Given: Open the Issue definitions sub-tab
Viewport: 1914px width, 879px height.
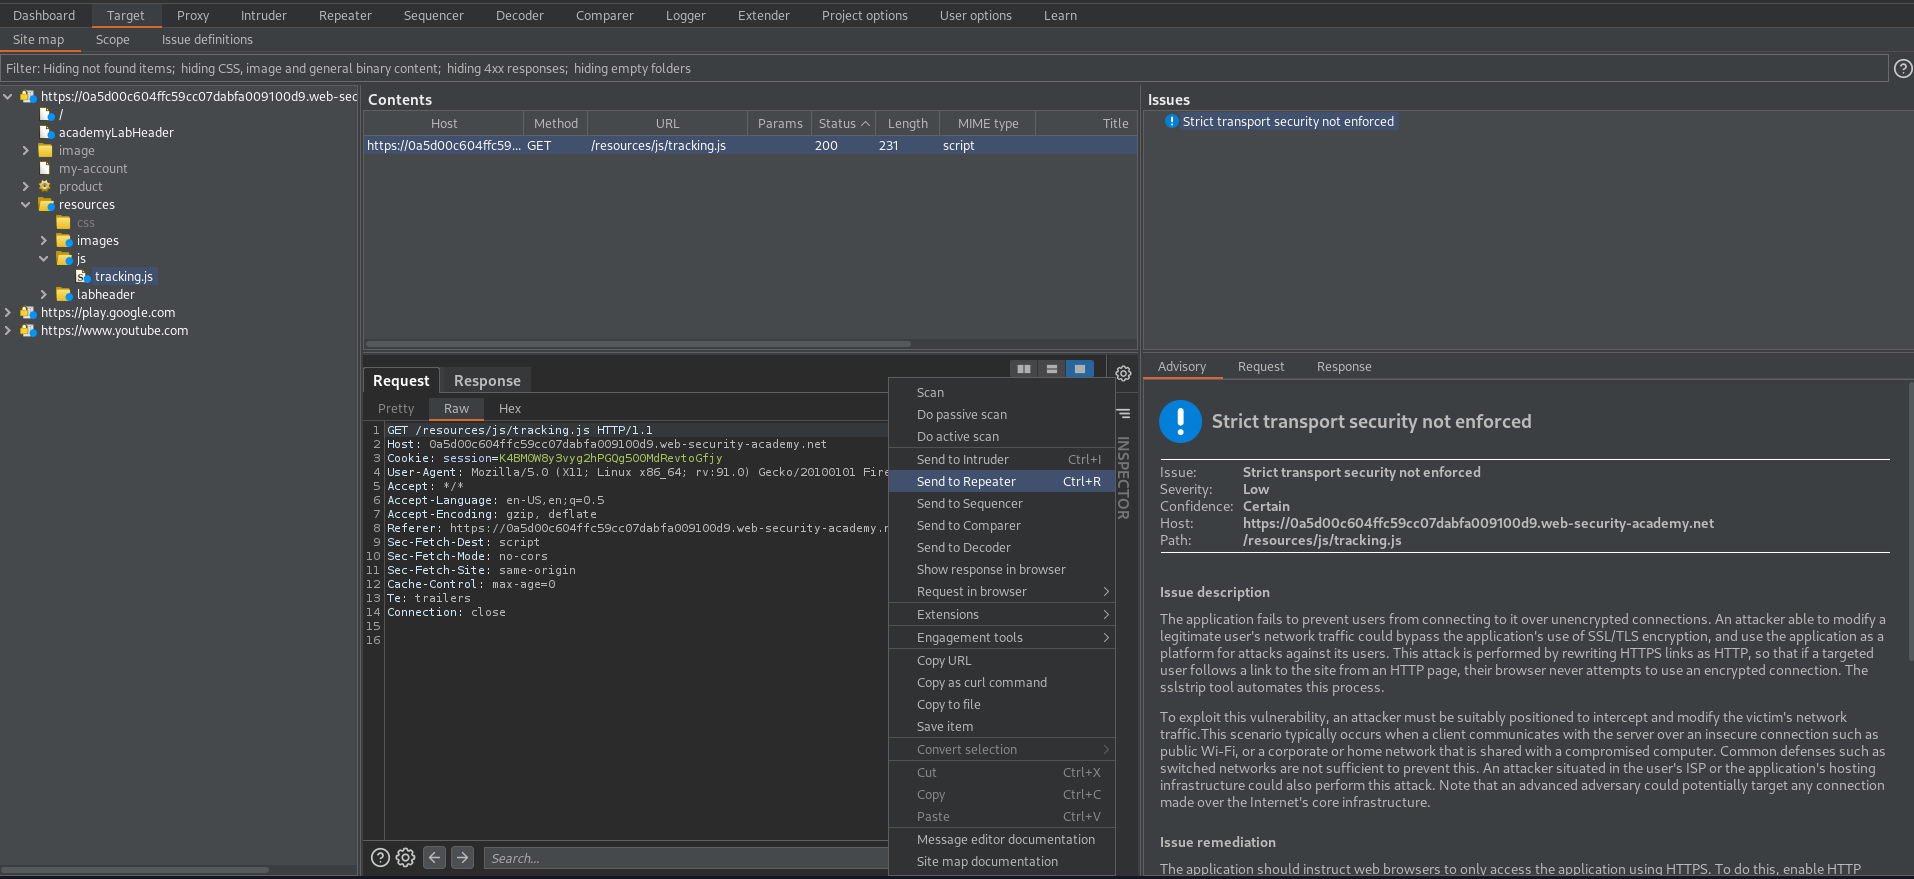Looking at the screenshot, I should pos(207,39).
